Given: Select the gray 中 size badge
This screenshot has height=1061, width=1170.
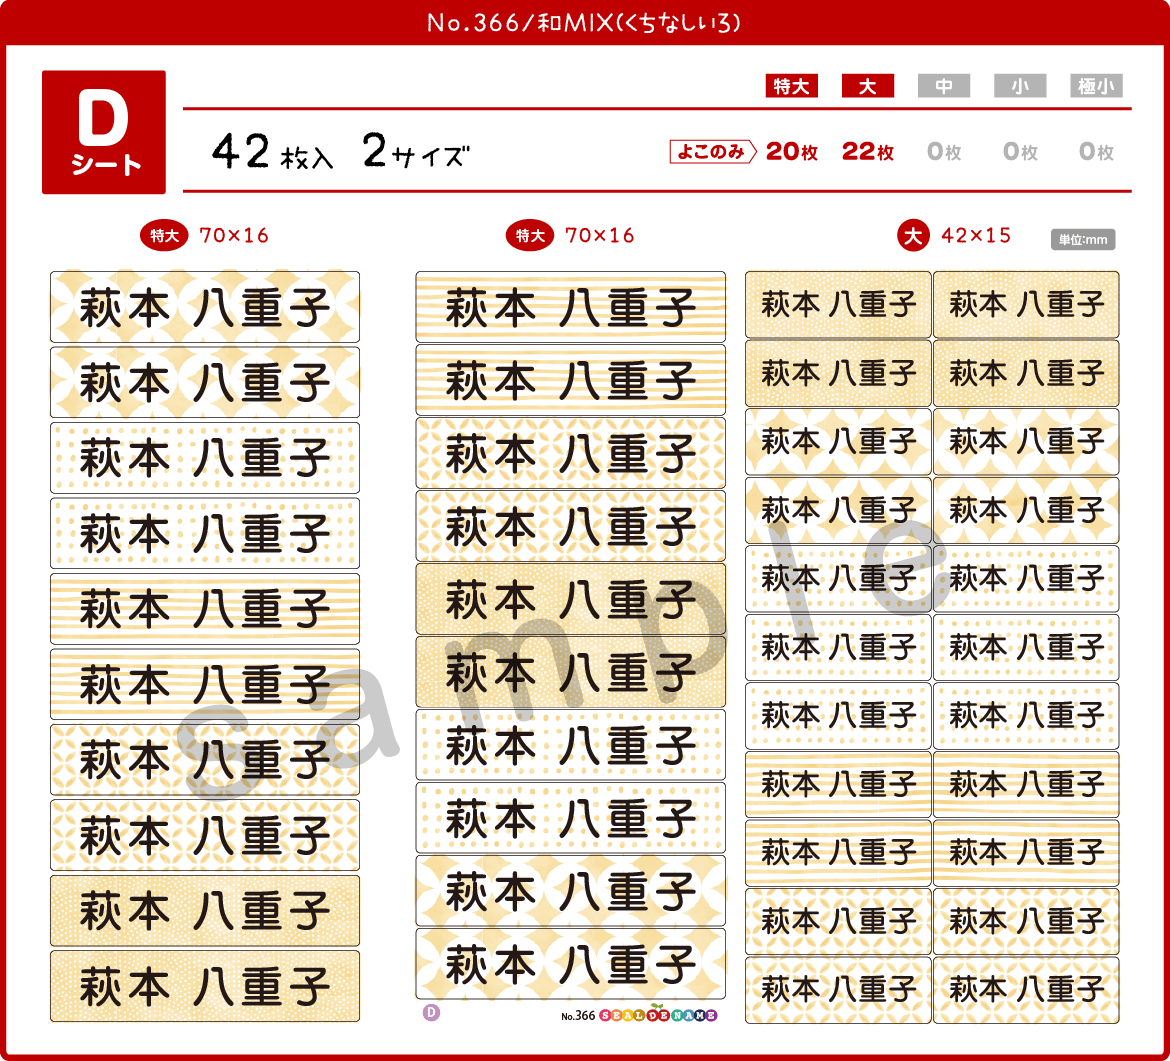Looking at the screenshot, I should (944, 86).
